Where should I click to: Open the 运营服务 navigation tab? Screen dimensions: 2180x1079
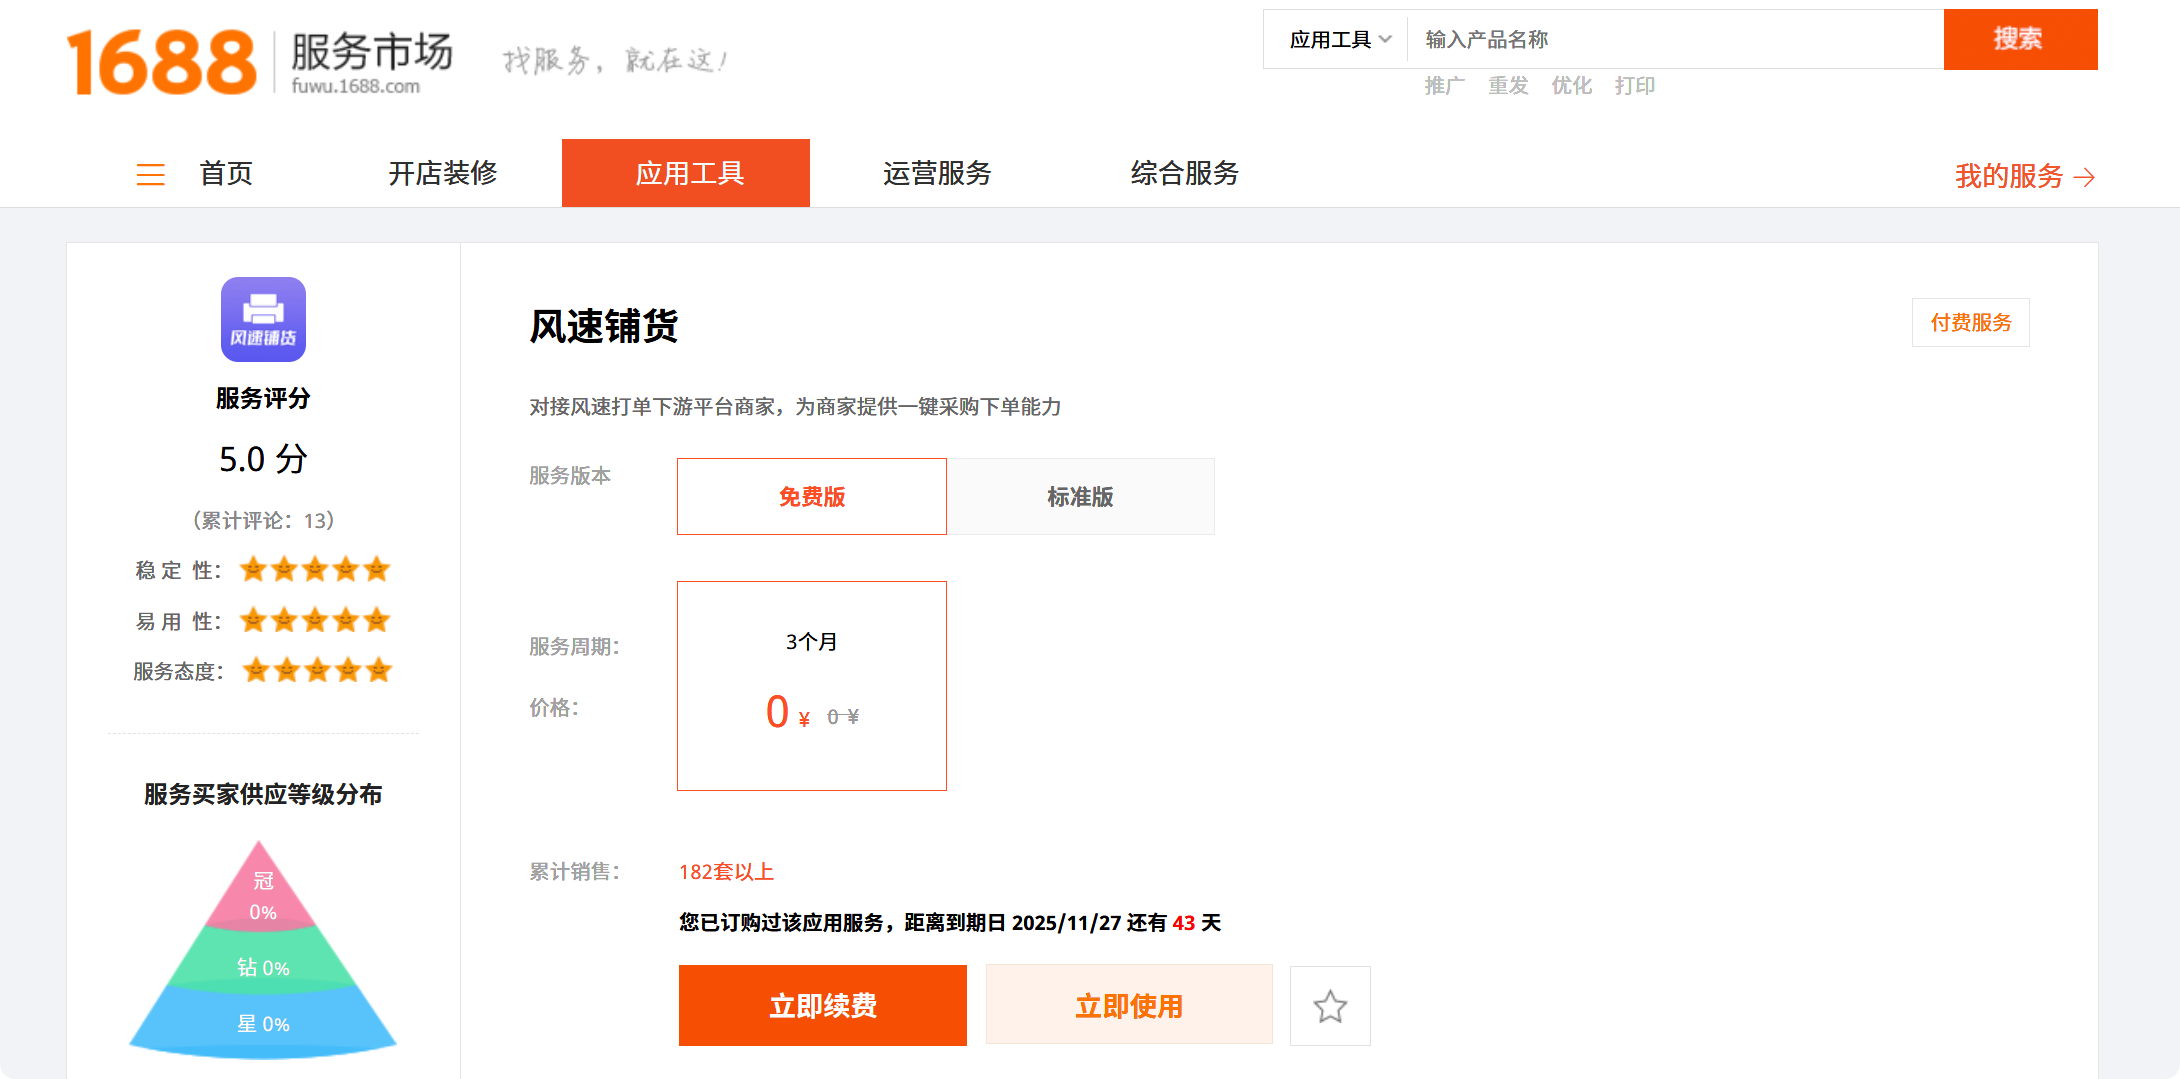pyautogui.click(x=936, y=174)
